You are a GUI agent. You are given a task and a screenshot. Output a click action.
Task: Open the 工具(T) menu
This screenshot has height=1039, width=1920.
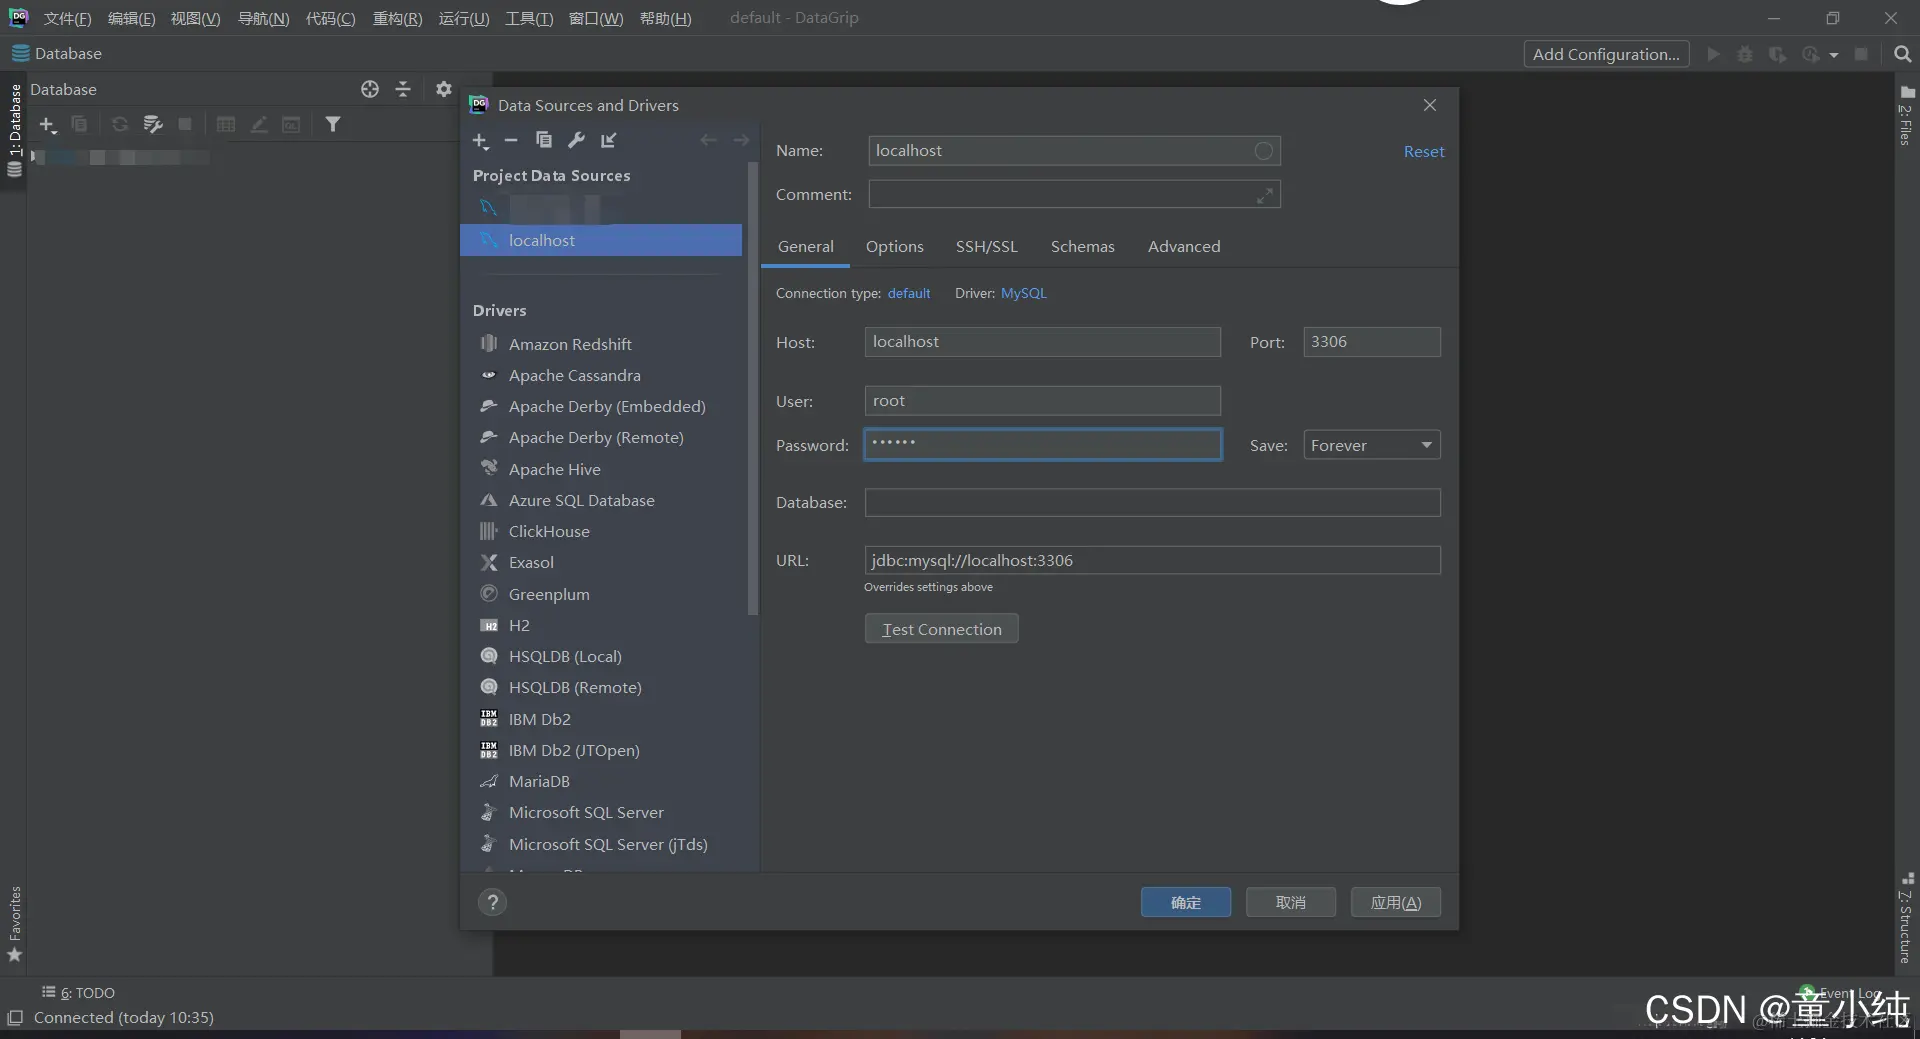[x=529, y=19]
